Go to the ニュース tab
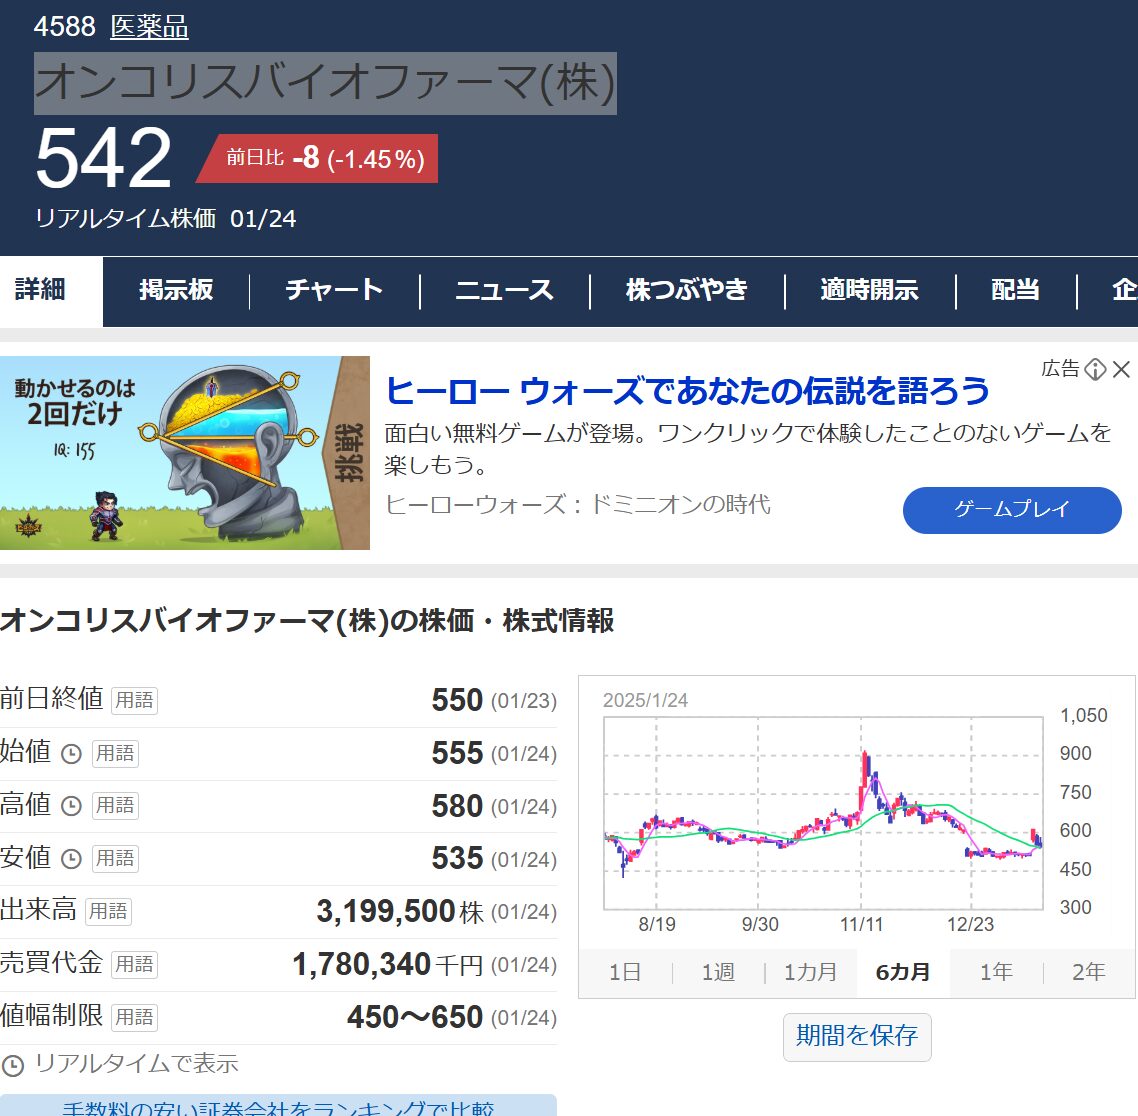 pyautogui.click(x=504, y=290)
